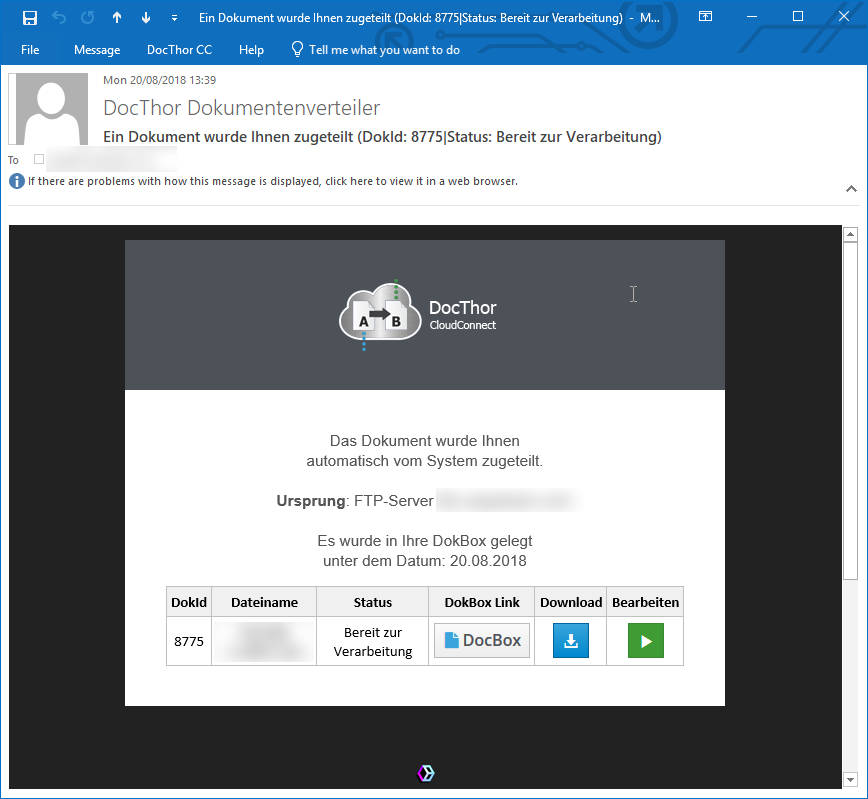Click the info bar to view in browser
The width and height of the screenshot is (868, 799).
273,181
